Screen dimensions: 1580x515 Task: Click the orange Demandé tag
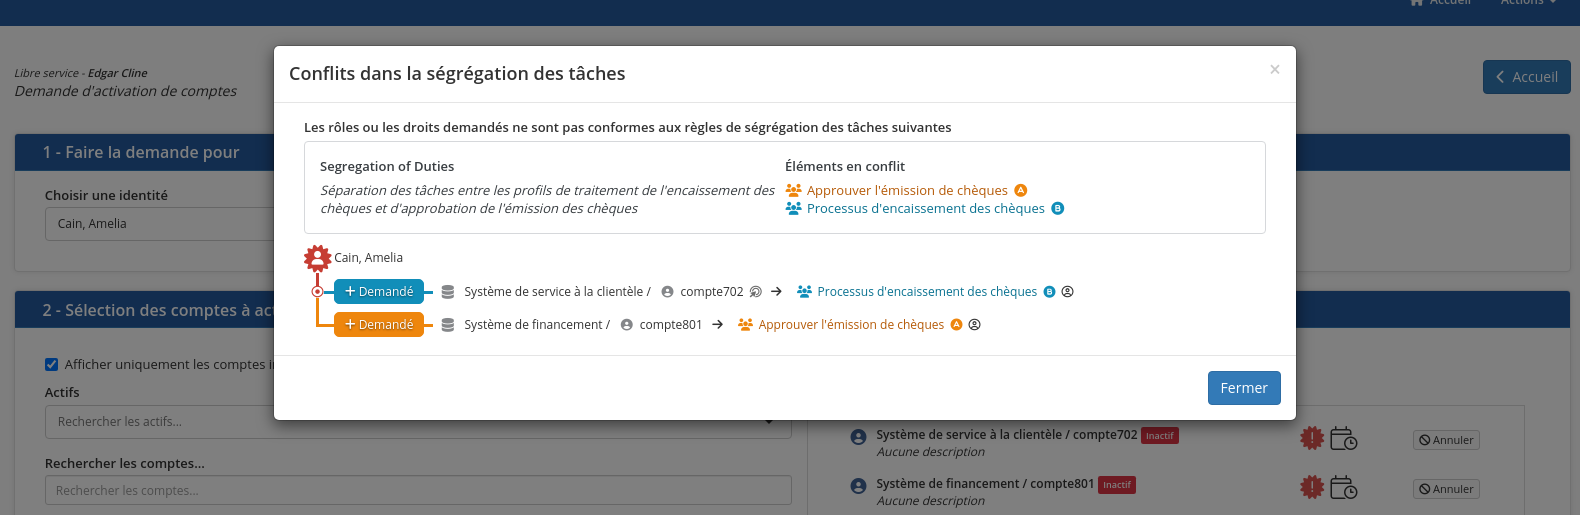379,325
